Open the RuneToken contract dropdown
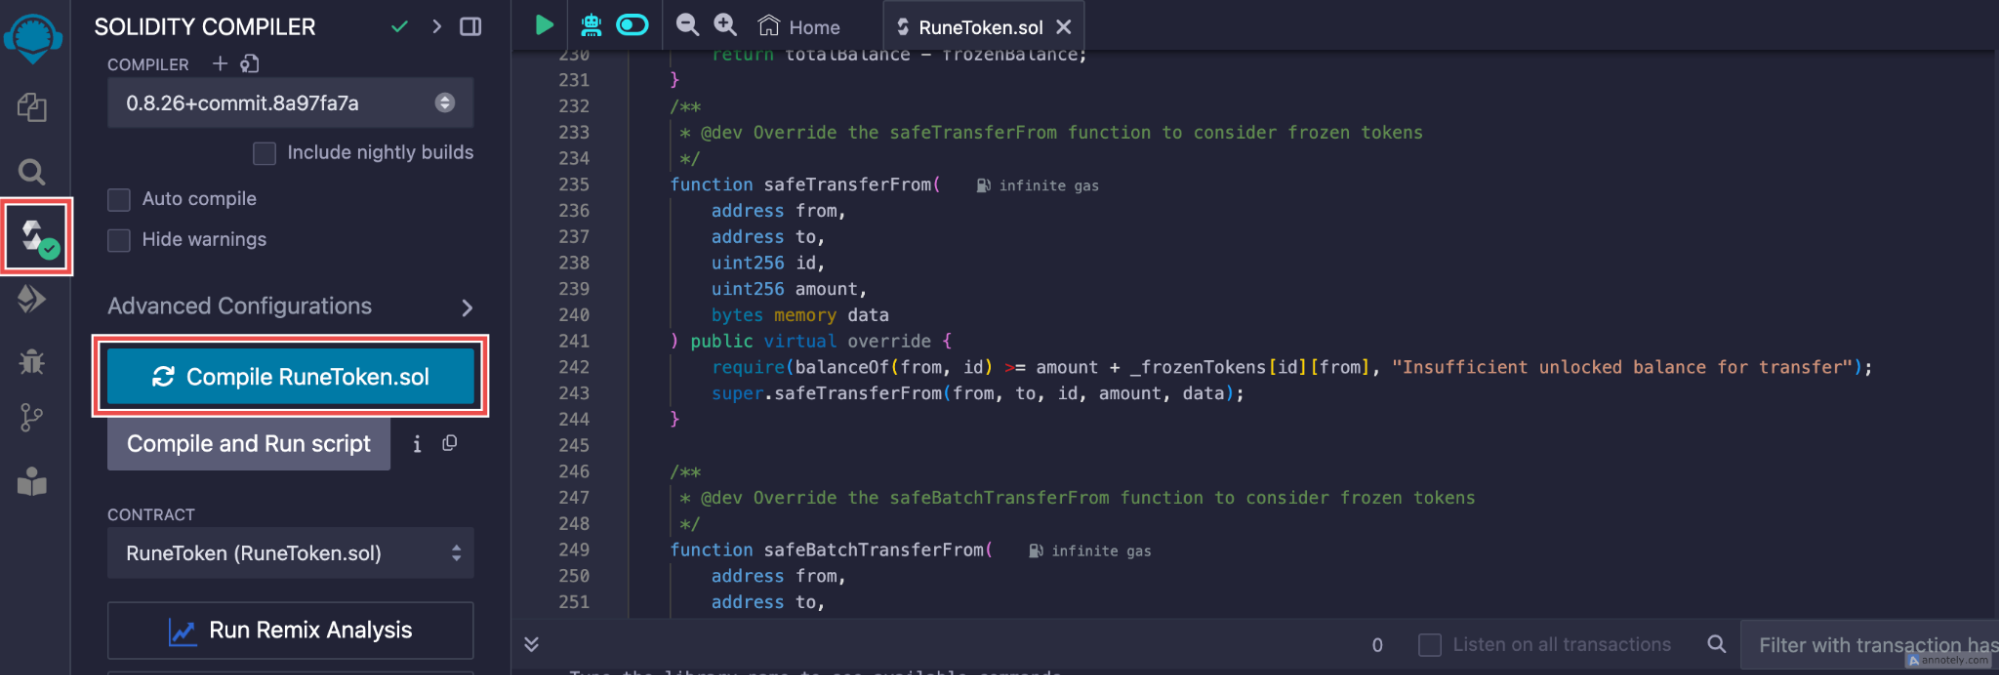This screenshot has height=676, width=1999. 290,553
